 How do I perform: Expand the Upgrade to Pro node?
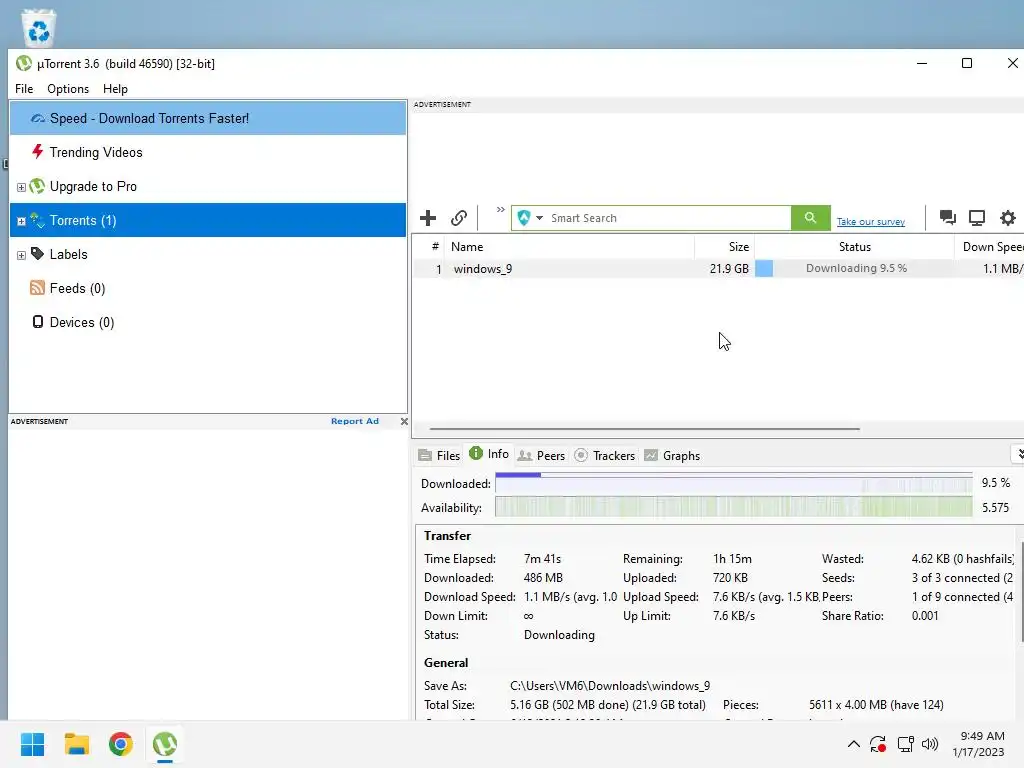(x=21, y=187)
